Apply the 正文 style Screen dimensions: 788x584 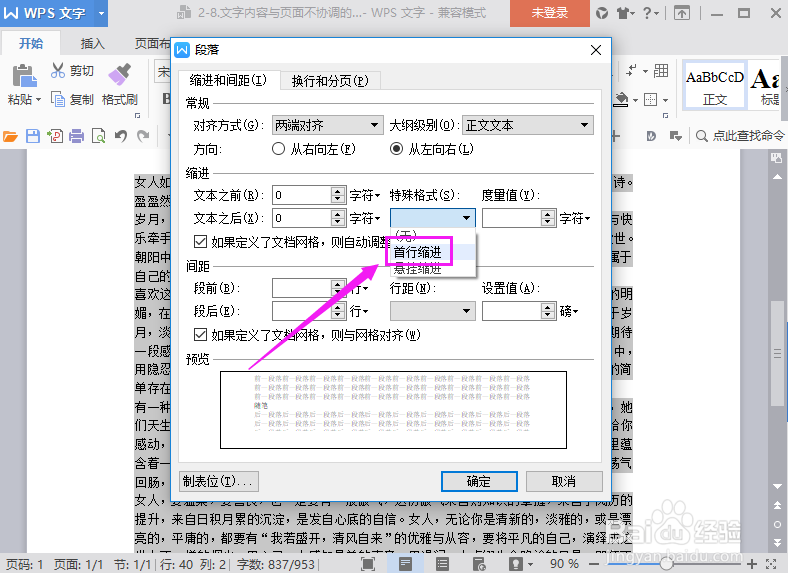pos(715,84)
